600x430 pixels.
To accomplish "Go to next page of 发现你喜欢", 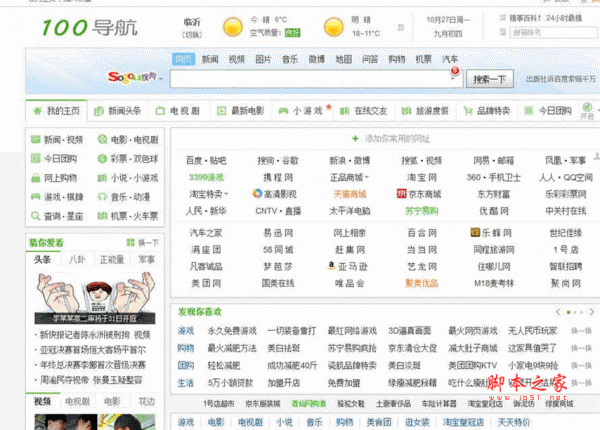I will 592,312.
